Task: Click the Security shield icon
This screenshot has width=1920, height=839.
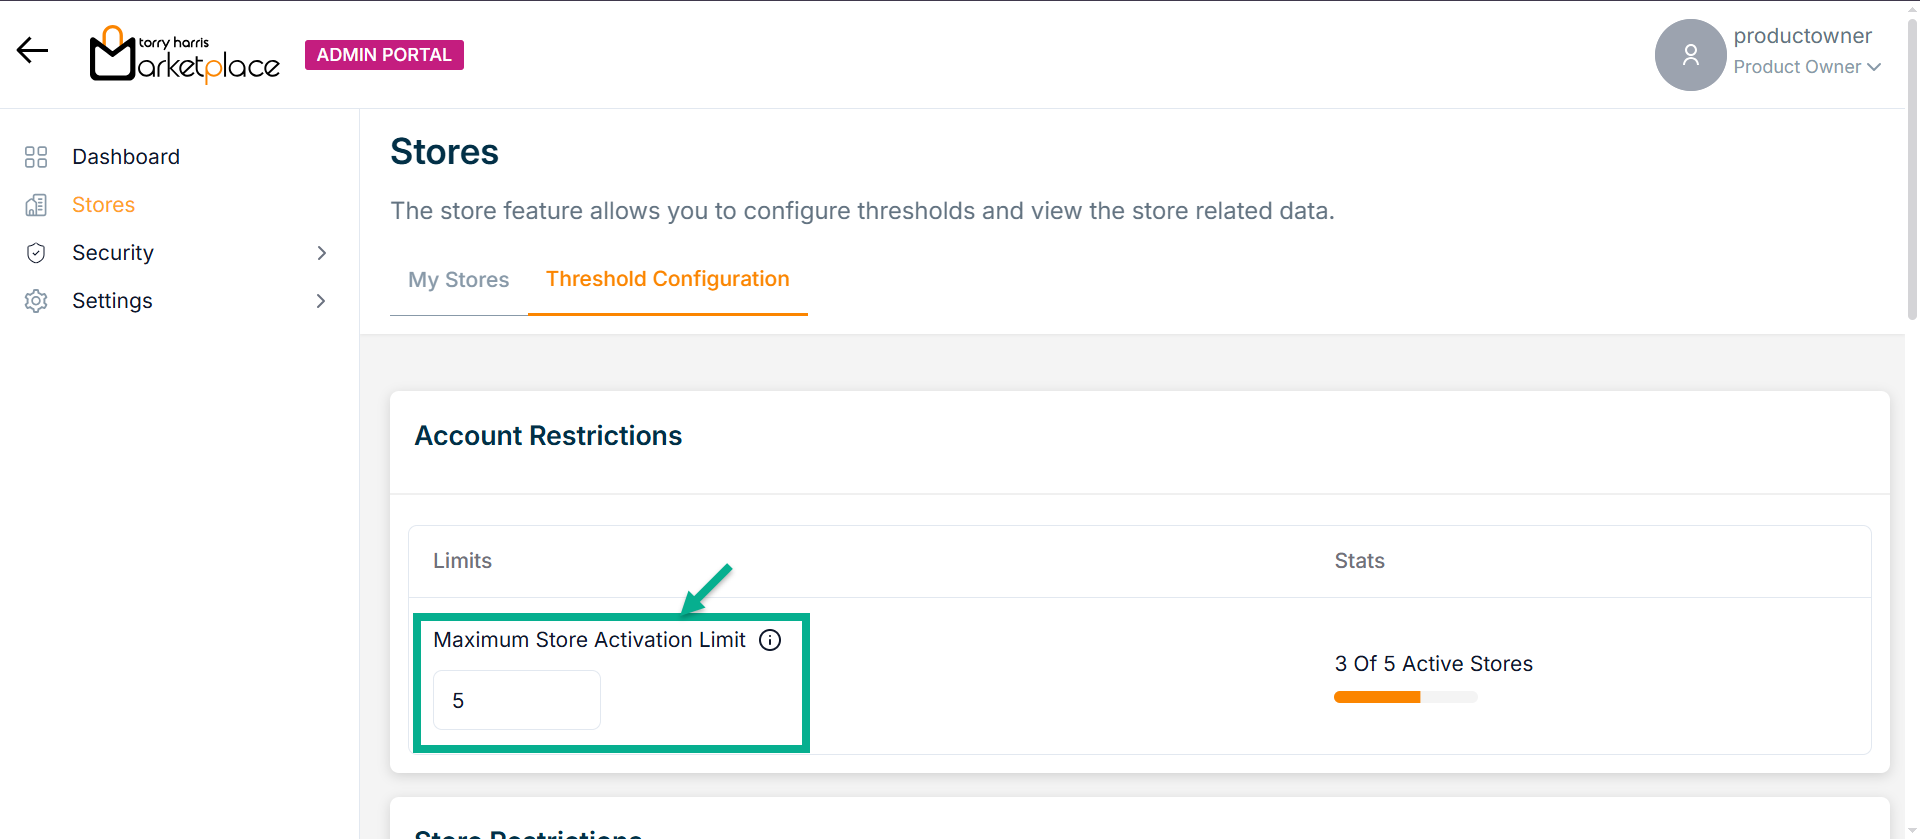Action: pos(36,253)
